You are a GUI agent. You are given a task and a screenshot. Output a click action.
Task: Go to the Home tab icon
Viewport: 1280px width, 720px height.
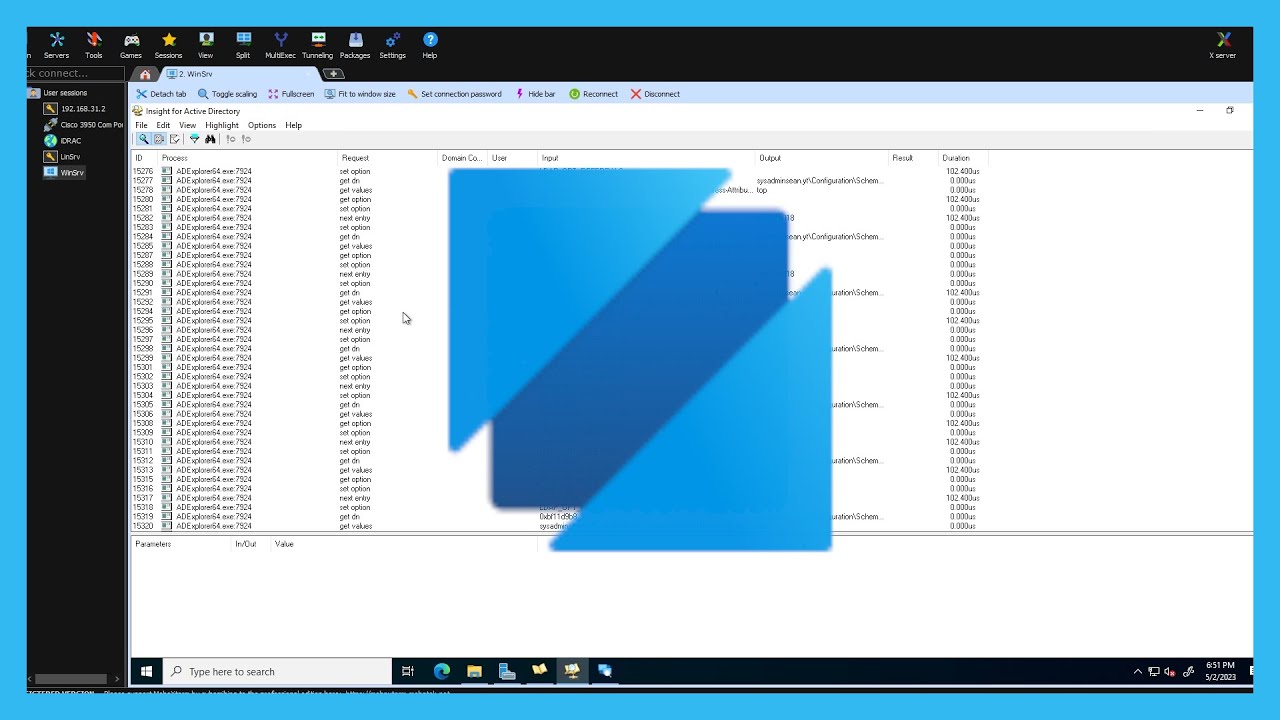click(x=145, y=74)
